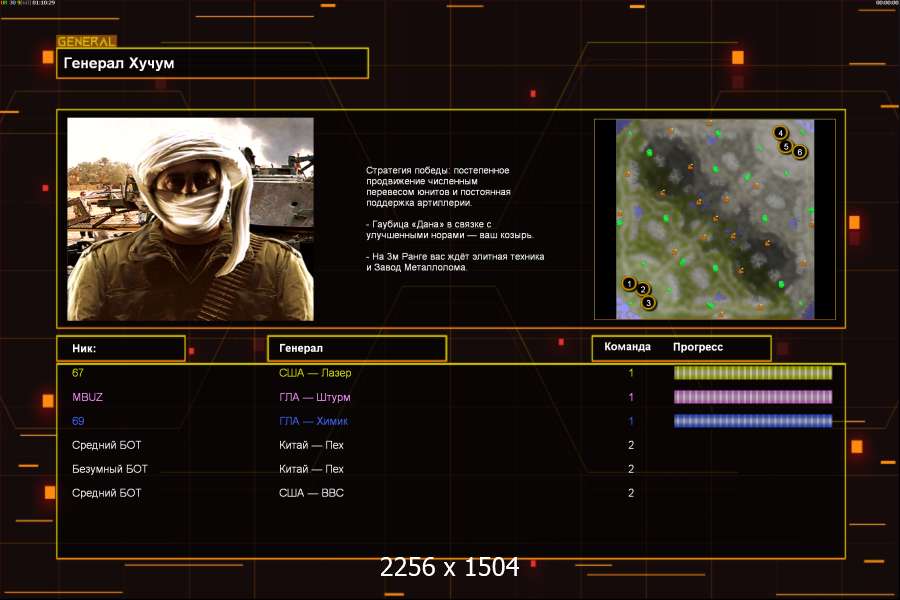Select player nickname '69'
The height and width of the screenshot is (600, 900).
[78, 421]
